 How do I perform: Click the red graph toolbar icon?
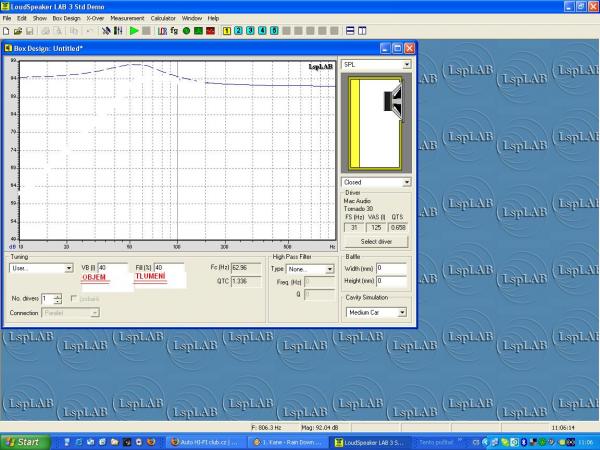210,31
